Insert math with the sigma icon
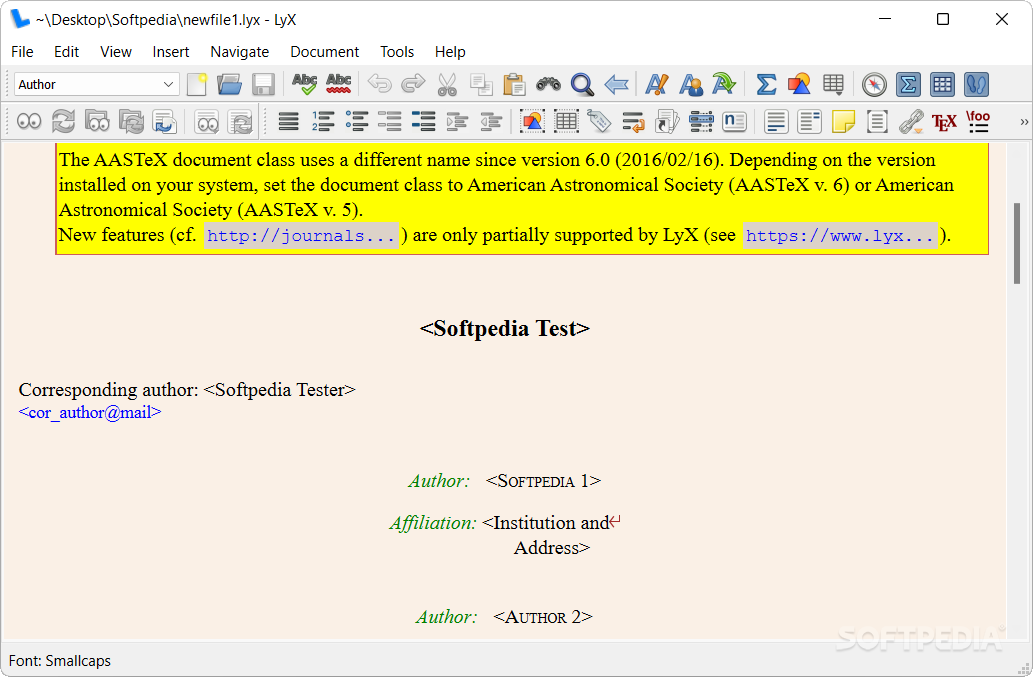 [x=766, y=84]
